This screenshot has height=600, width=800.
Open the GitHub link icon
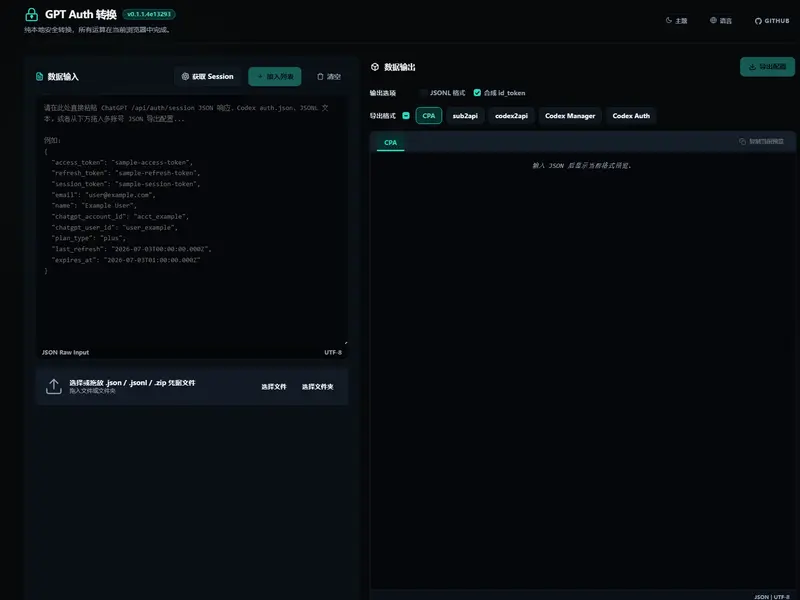pyautogui.click(x=758, y=21)
